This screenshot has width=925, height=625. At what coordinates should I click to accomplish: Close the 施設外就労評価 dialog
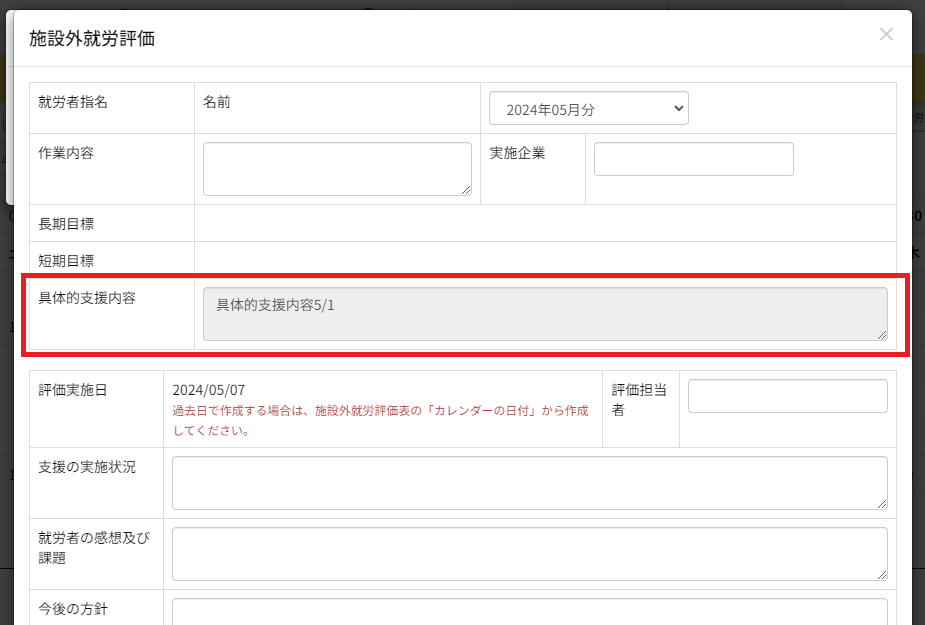(886, 34)
